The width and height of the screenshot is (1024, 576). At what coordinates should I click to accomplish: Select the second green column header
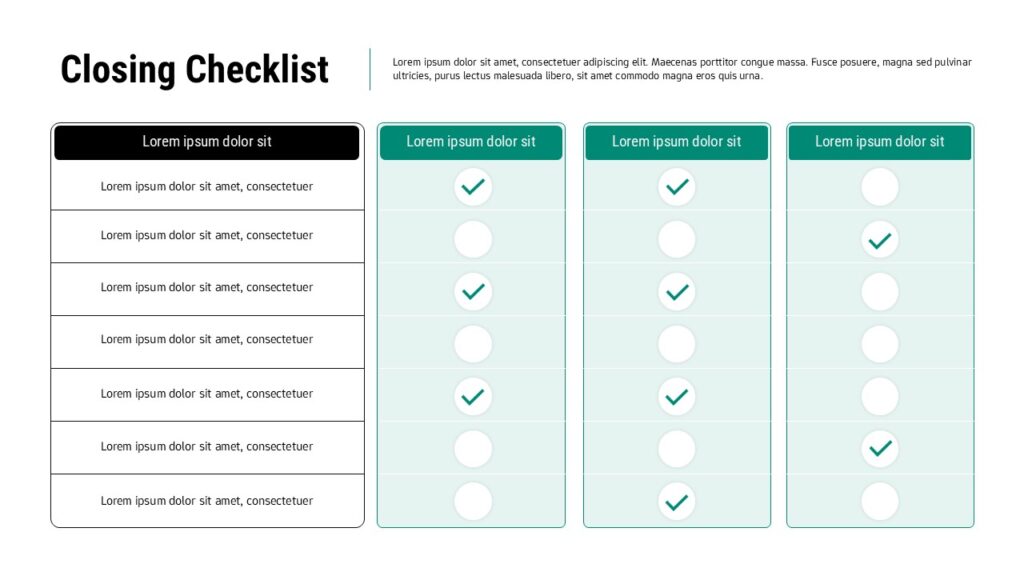(676, 142)
